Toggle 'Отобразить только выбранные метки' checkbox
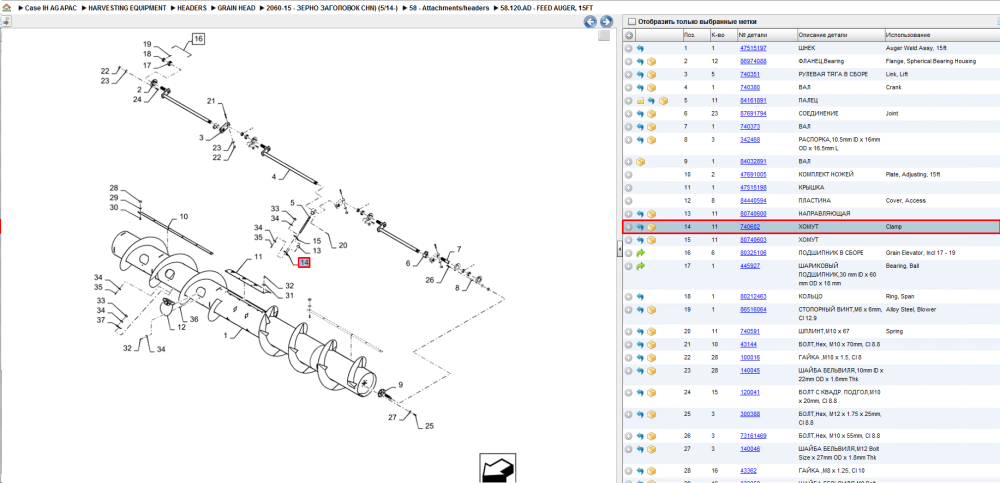 631,22
